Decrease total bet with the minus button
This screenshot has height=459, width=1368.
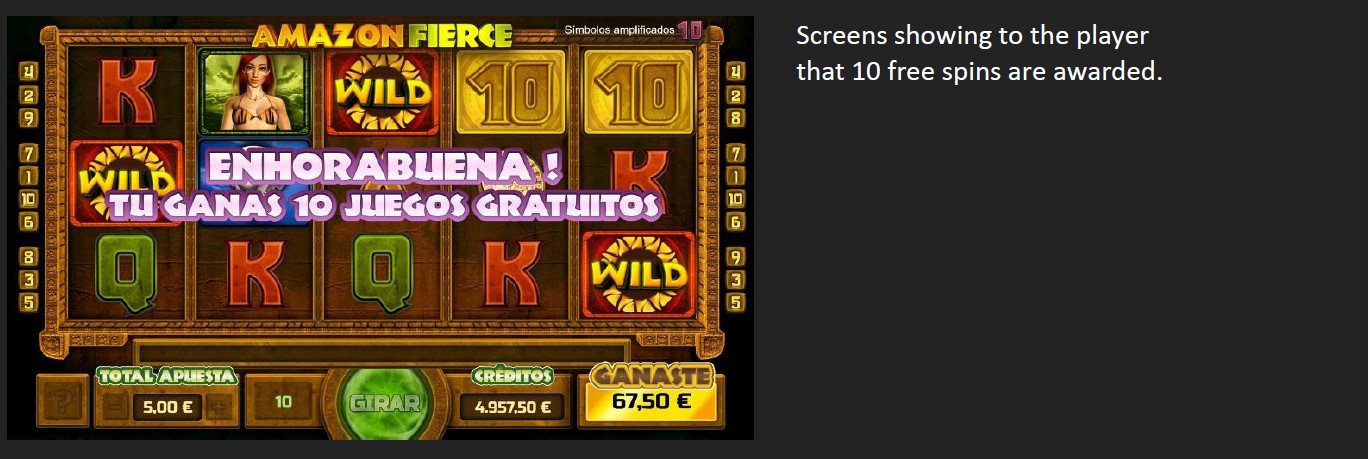[117, 407]
